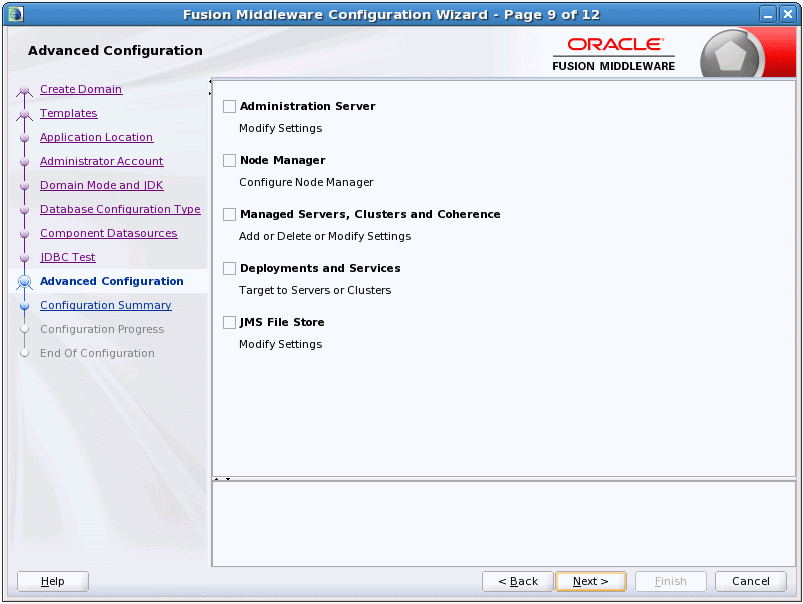Click 'Modify Settings' under JMS File Store
Image resolution: width=803 pixels, height=604 pixels.
[x=281, y=344]
